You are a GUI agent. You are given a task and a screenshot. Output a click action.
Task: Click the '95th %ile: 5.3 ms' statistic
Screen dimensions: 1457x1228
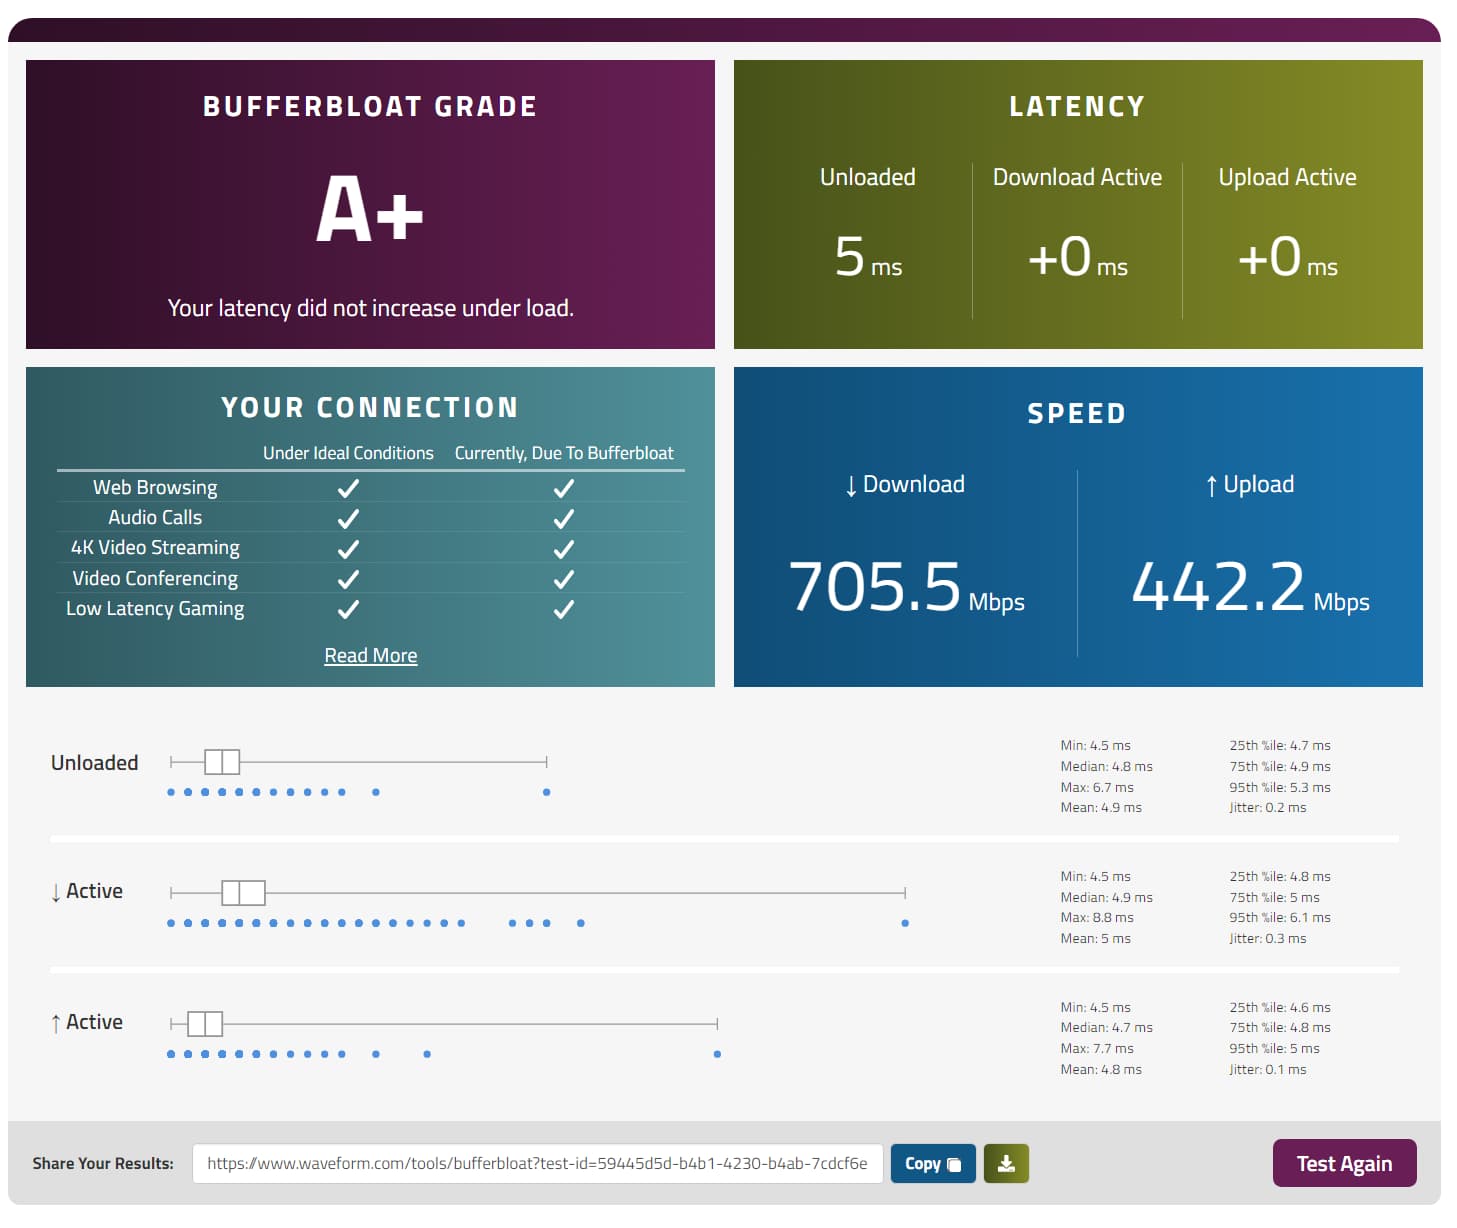click(x=1280, y=787)
